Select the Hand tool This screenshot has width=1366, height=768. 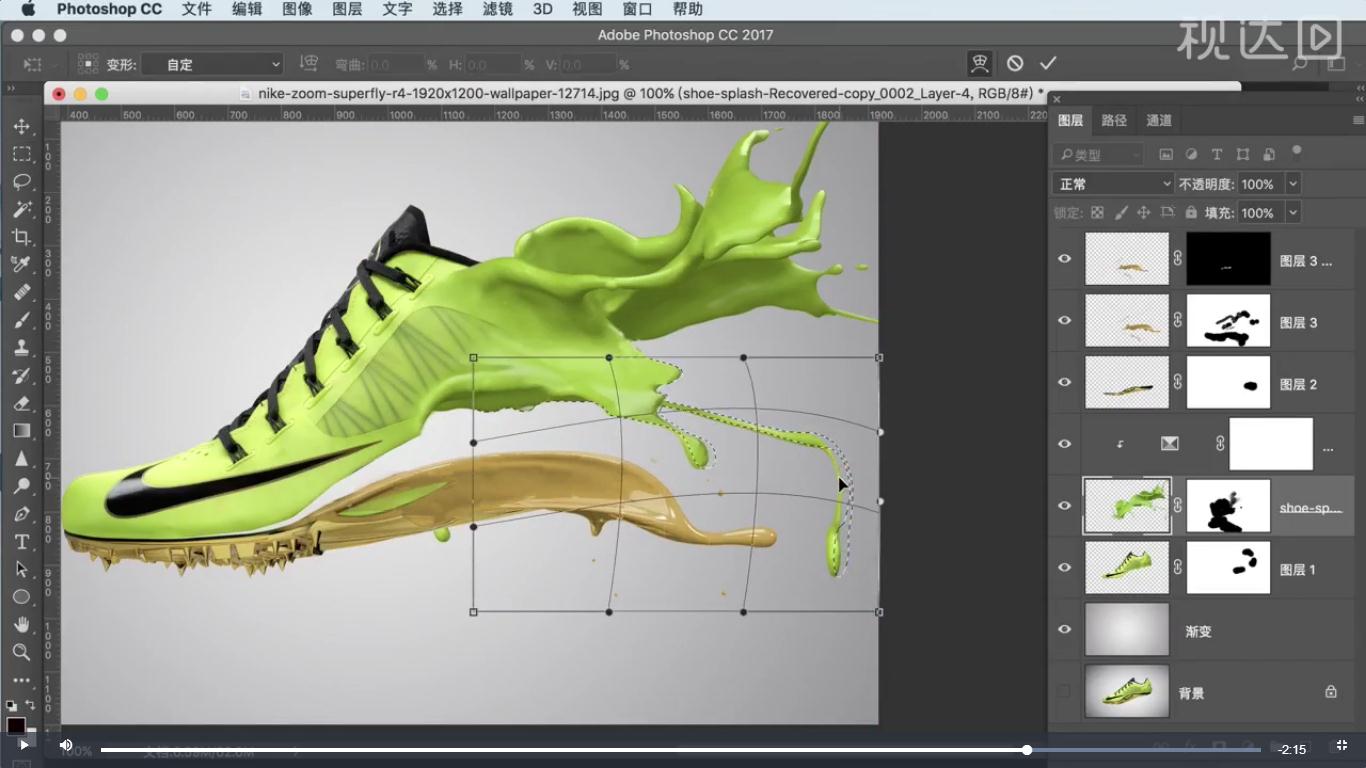pyautogui.click(x=21, y=625)
